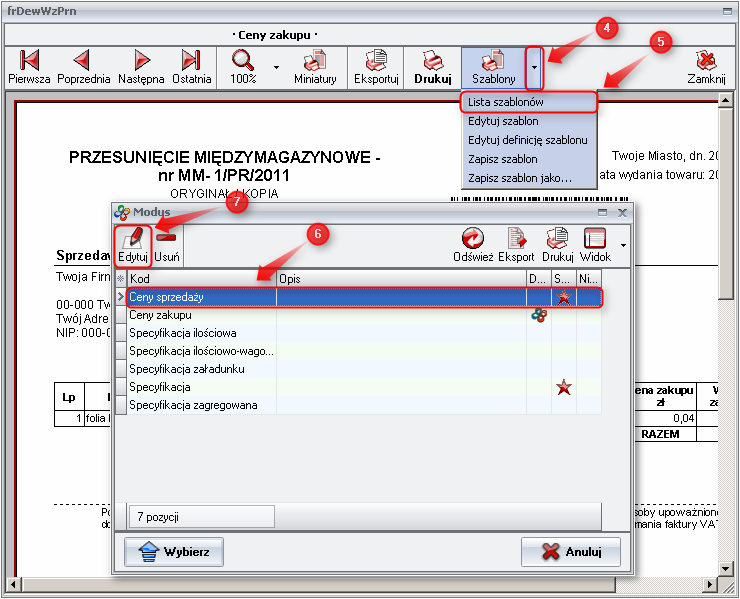Cancel dialog with Anuluj button
This screenshot has width=740, height=599.
[570, 552]
